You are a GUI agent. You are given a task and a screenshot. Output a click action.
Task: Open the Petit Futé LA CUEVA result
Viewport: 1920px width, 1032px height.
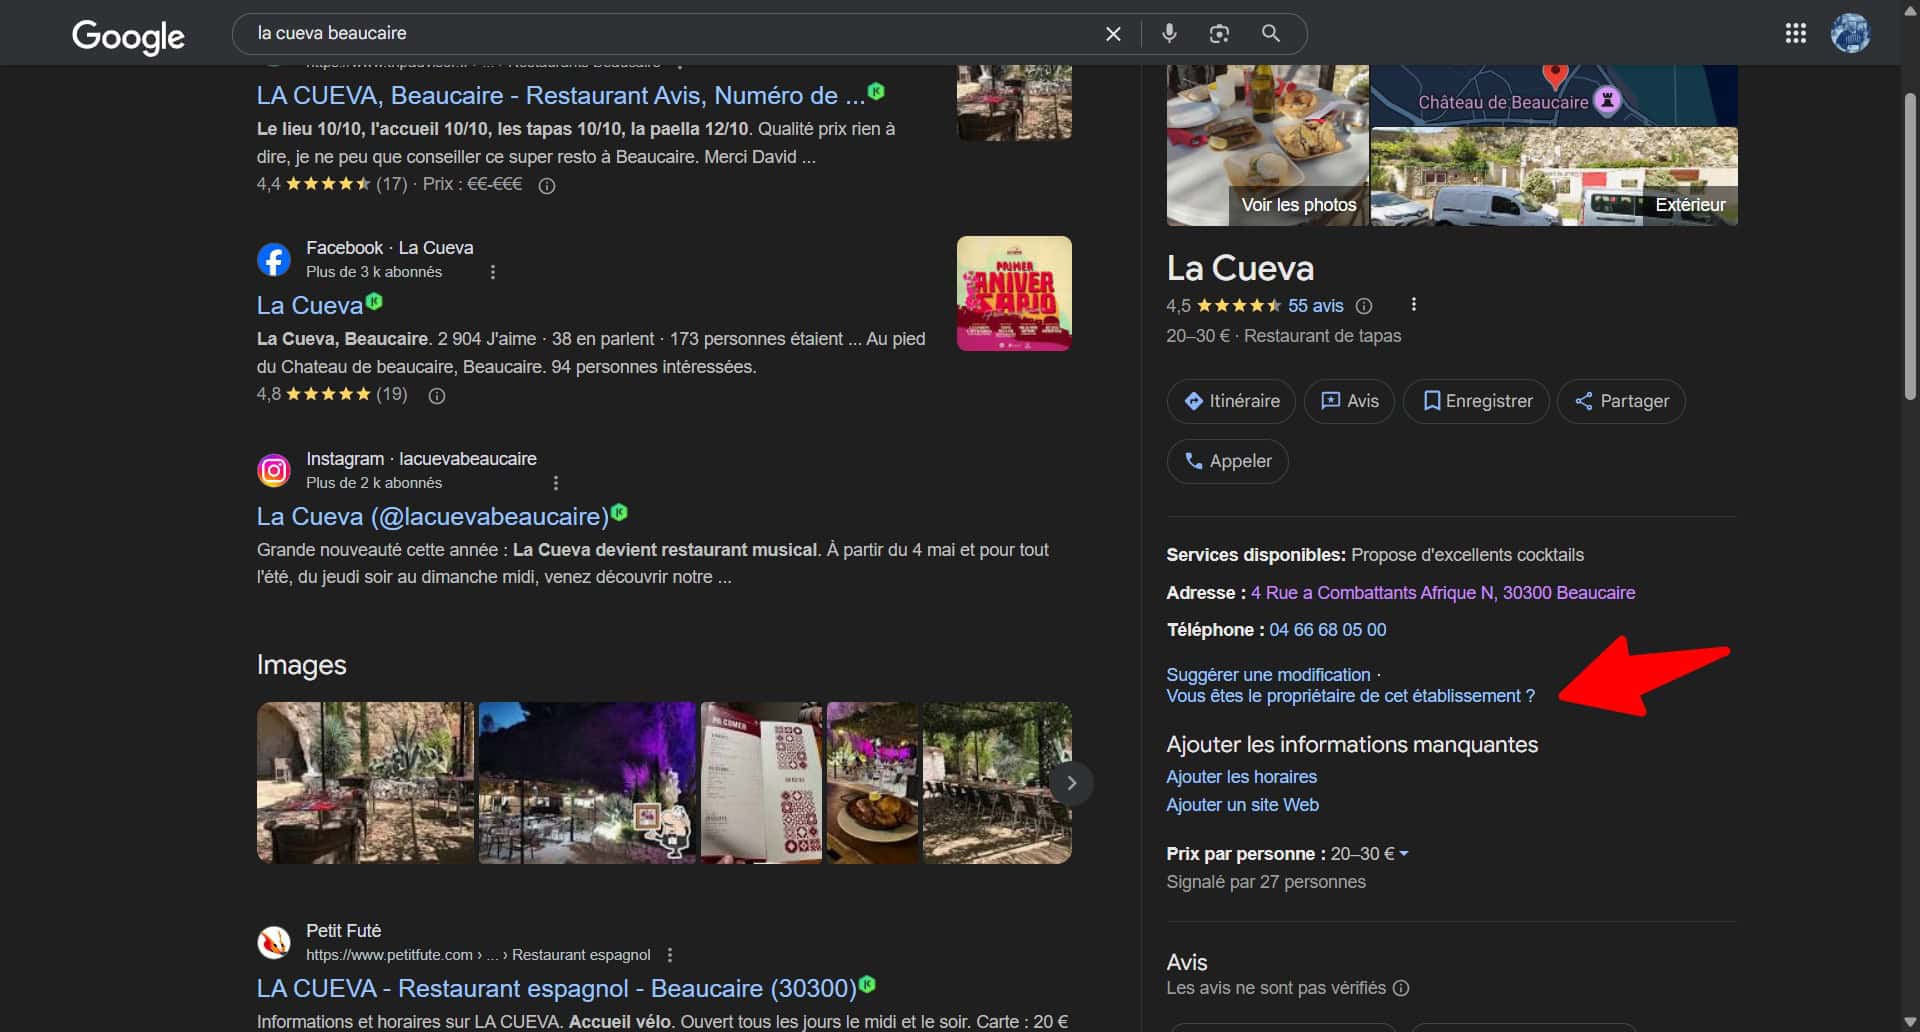tap(556, 988)
